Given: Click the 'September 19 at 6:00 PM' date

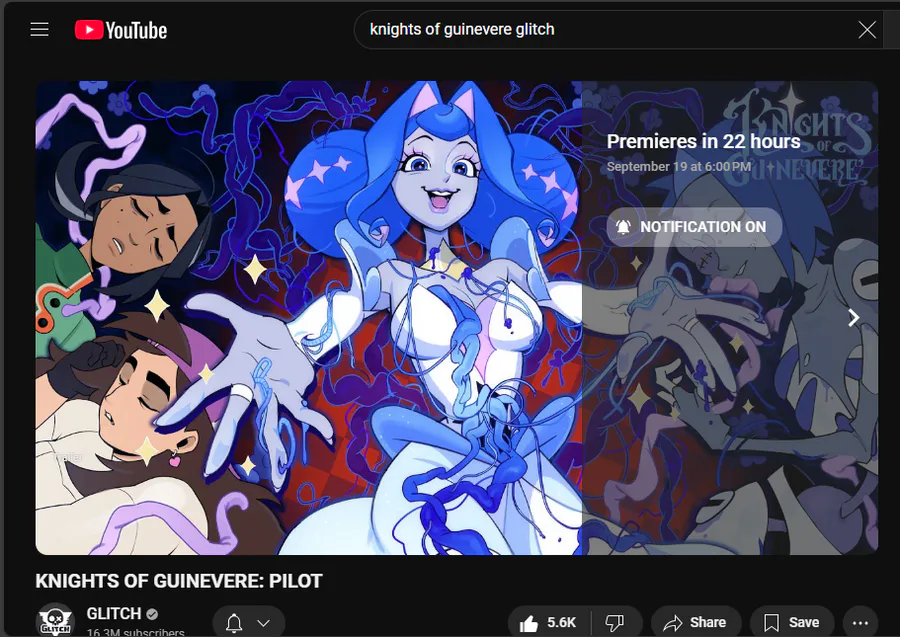Looking at the screenshot, I should (x=678, y=166).
